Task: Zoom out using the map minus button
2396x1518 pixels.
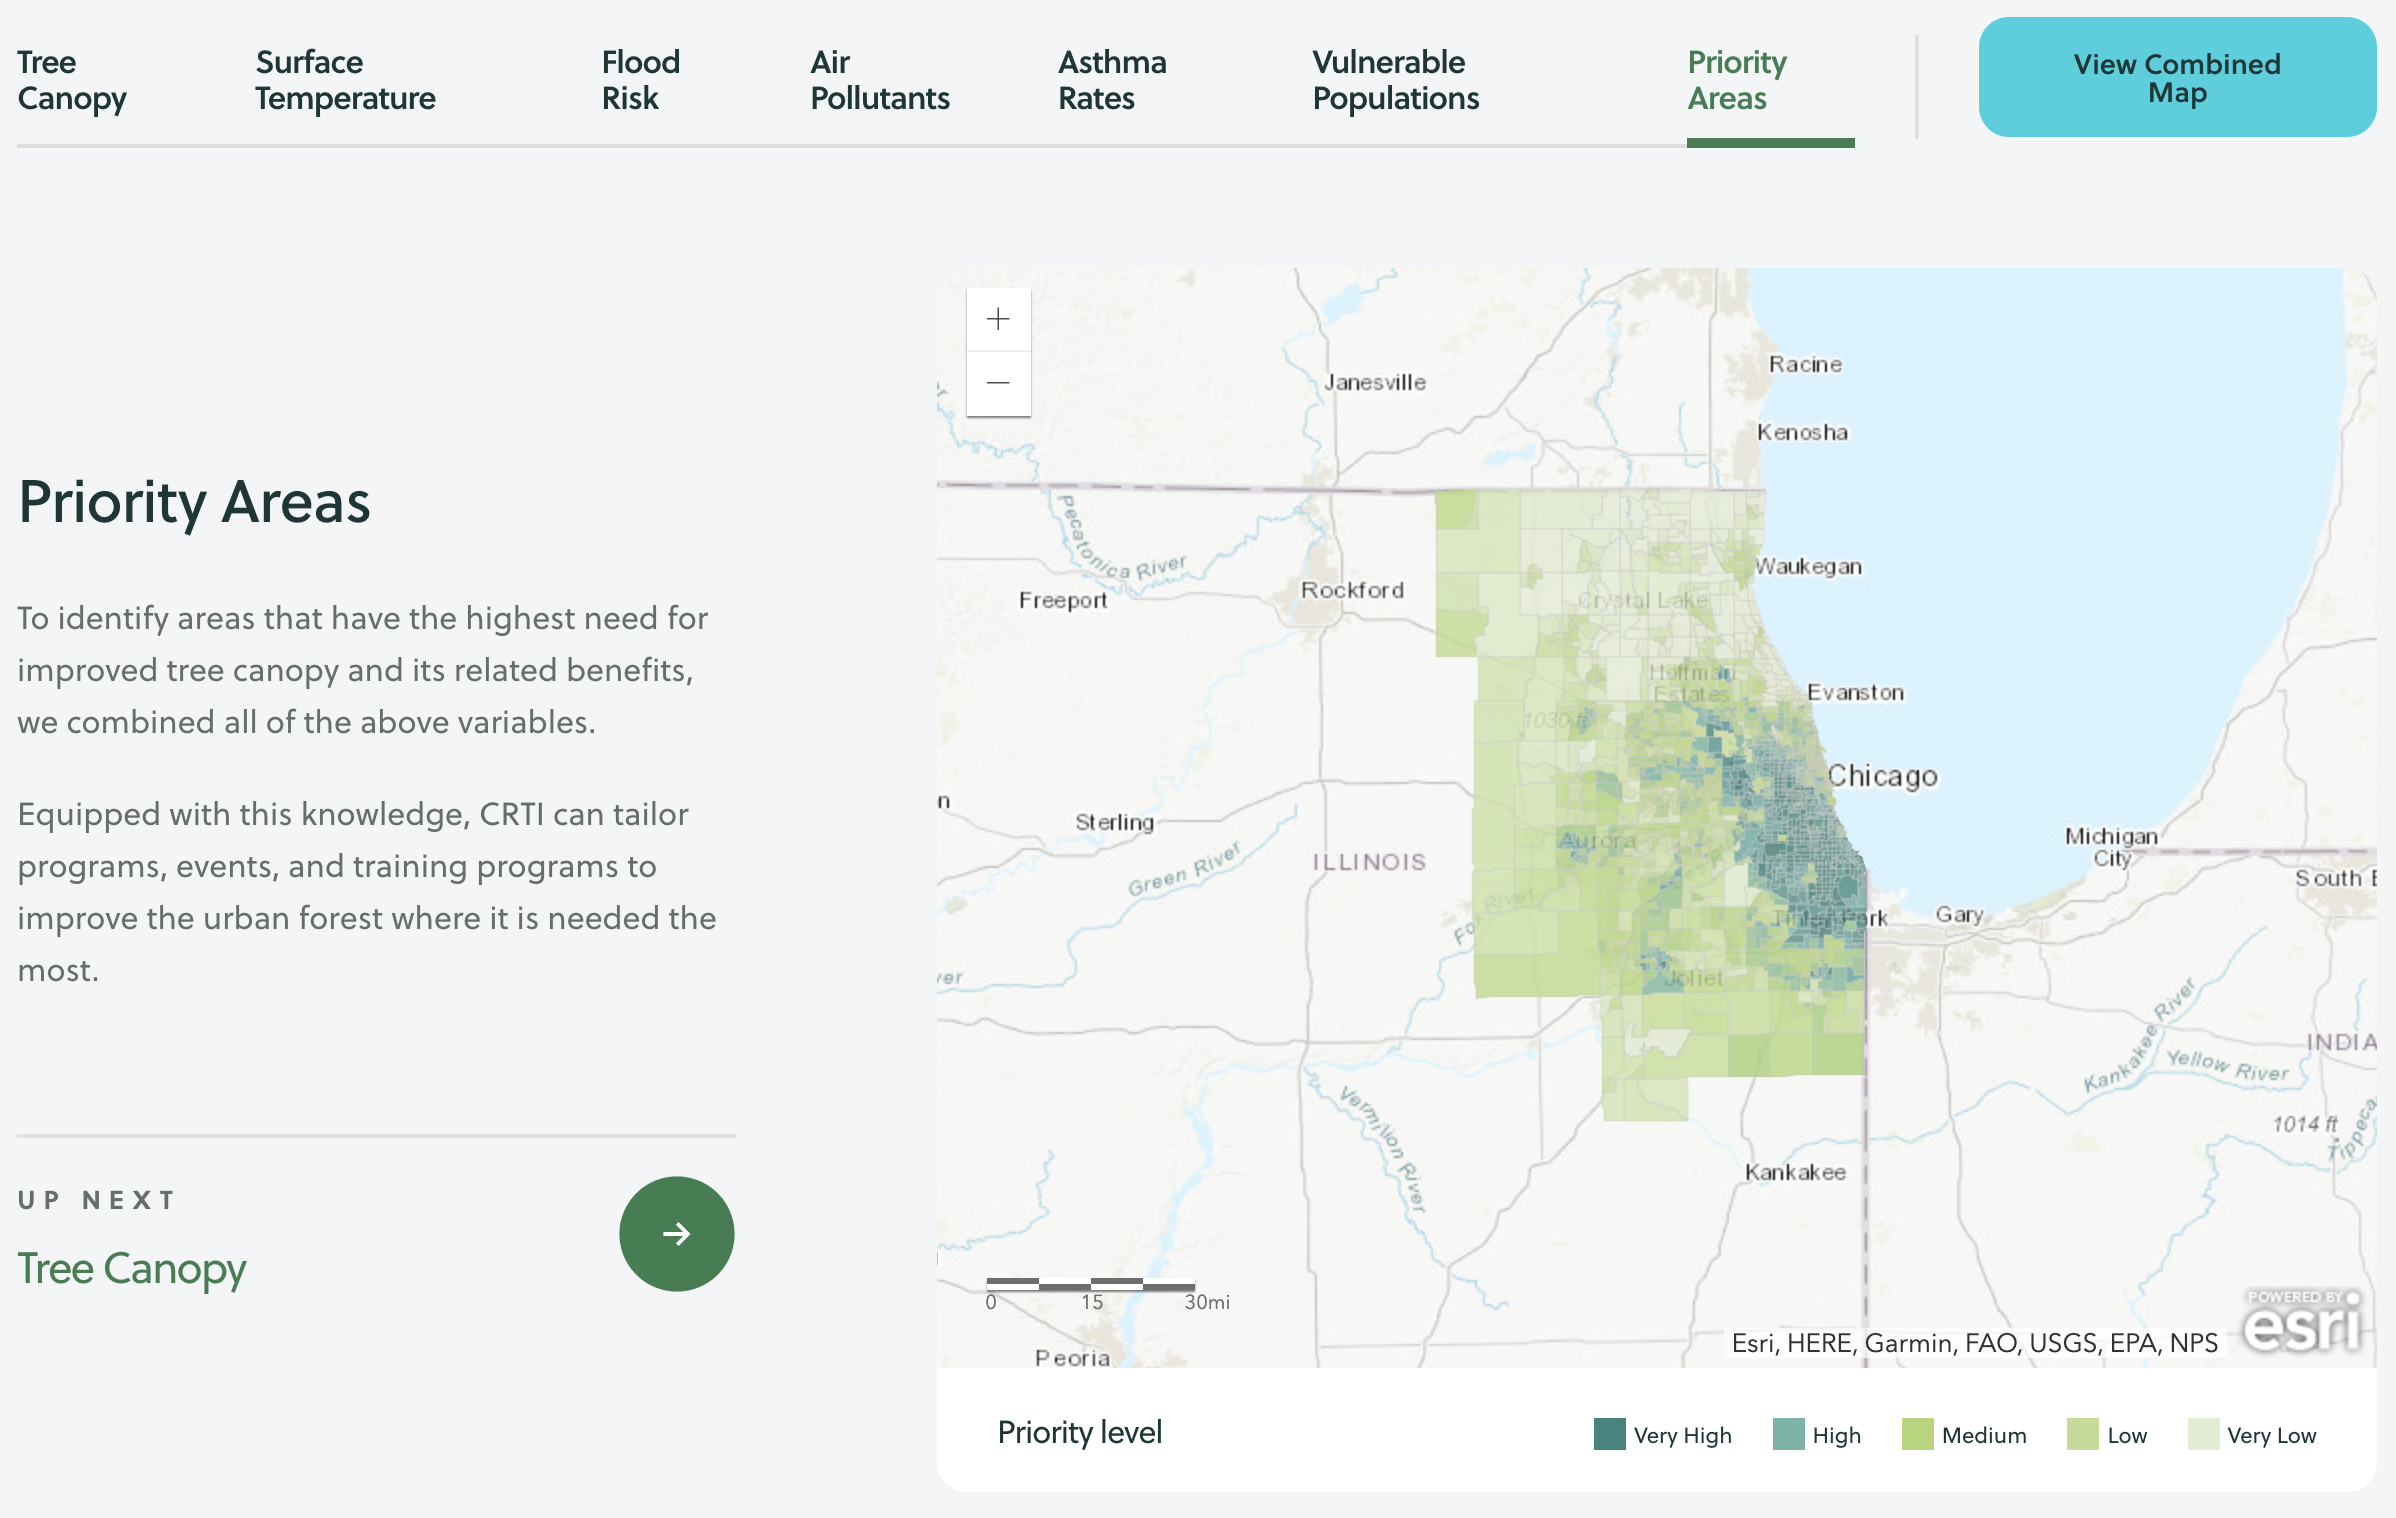Action: [x=998, y=383]
